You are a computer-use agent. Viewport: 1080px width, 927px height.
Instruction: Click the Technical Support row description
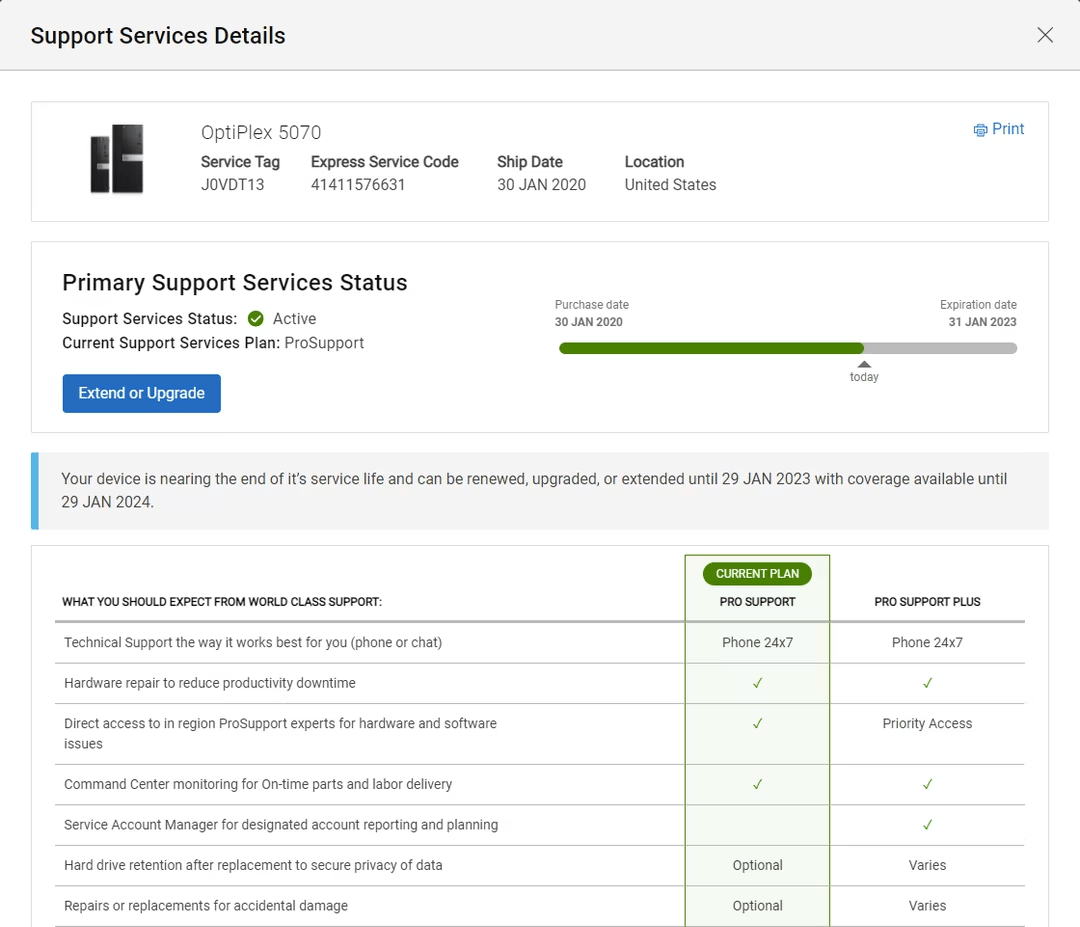tap(253, 643)
